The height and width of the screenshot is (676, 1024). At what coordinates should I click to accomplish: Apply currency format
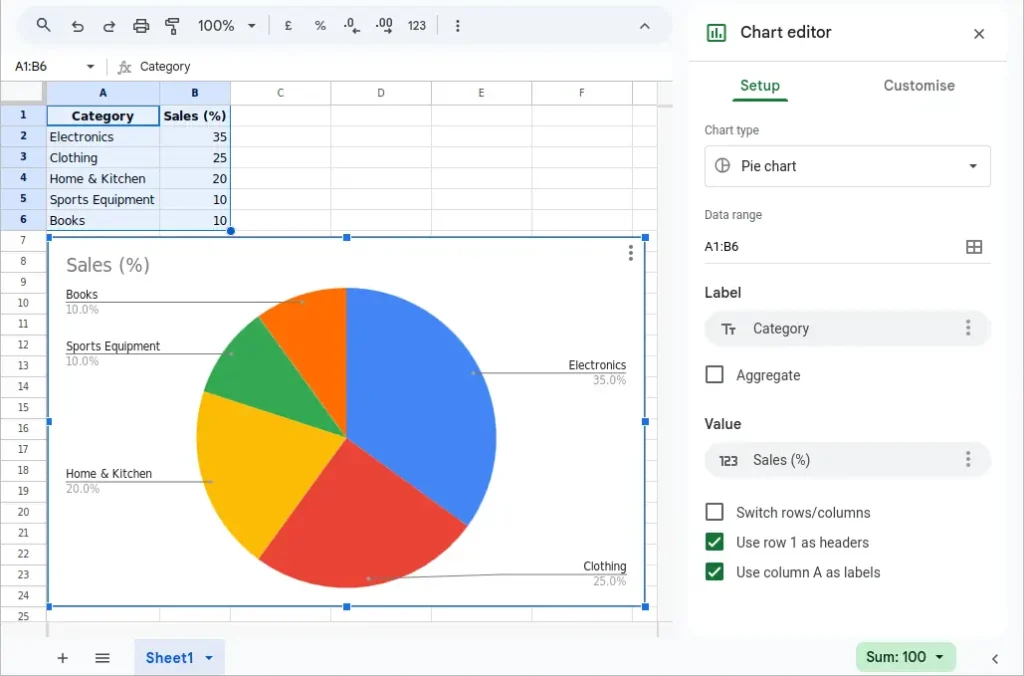tap(288, 26)
